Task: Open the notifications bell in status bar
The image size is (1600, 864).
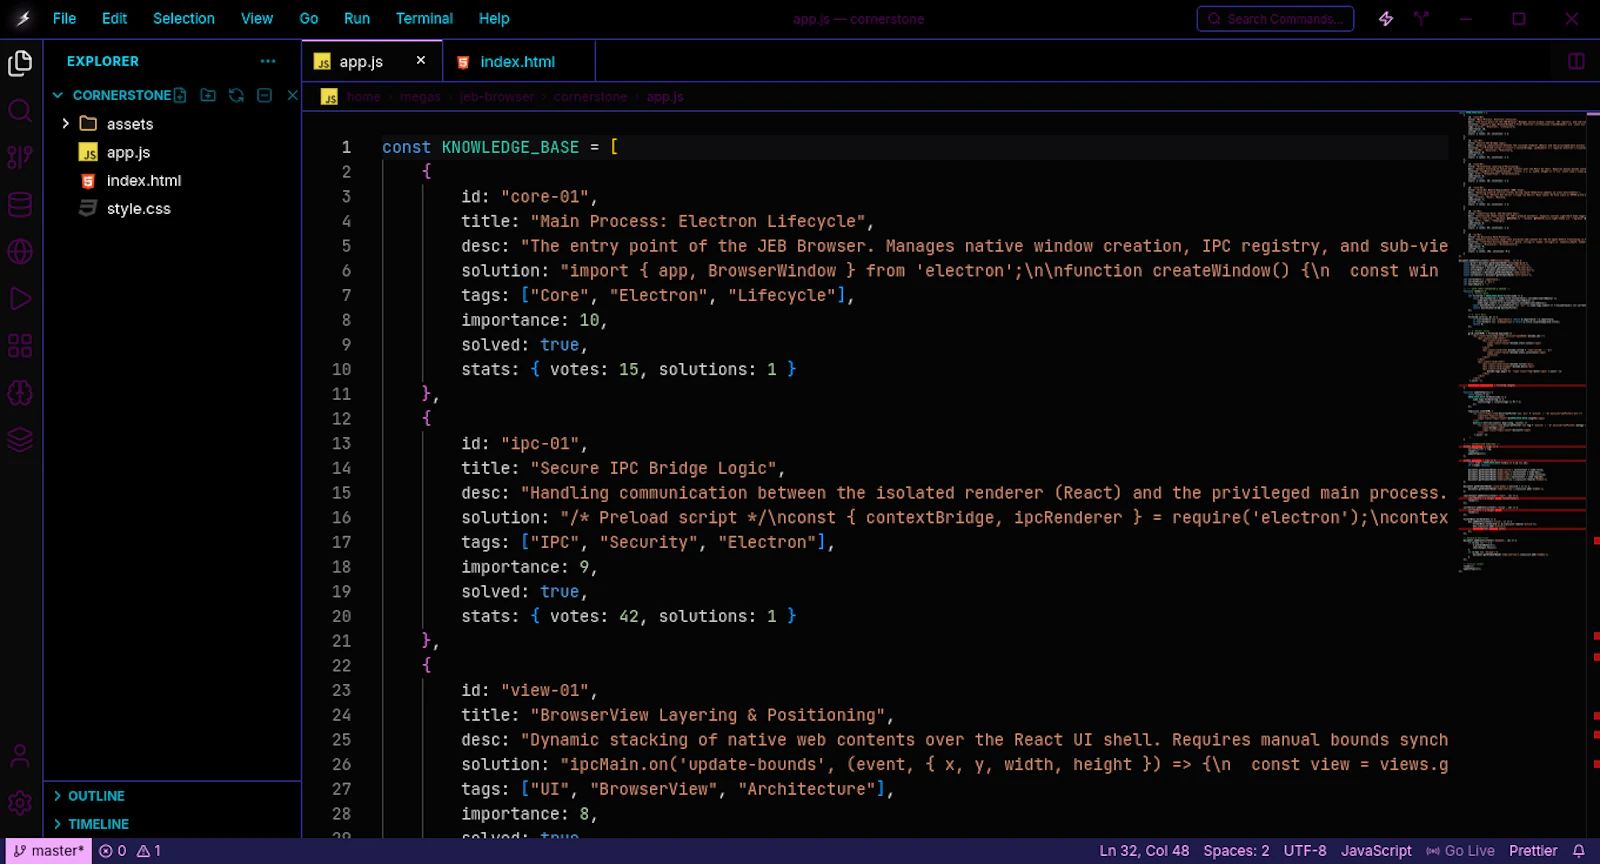Action: click(x=1579, y=851)
